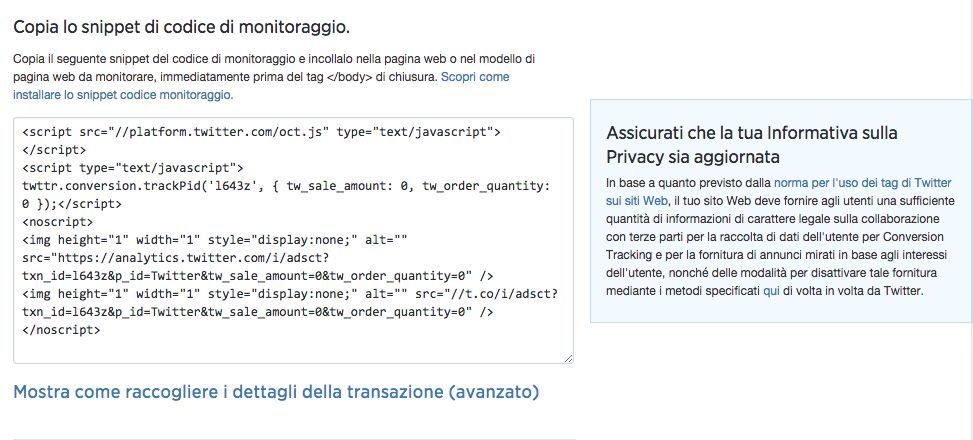
Task: Open 'norma per l'uso dei tag di Twitter' link
Action: [863, 183]
